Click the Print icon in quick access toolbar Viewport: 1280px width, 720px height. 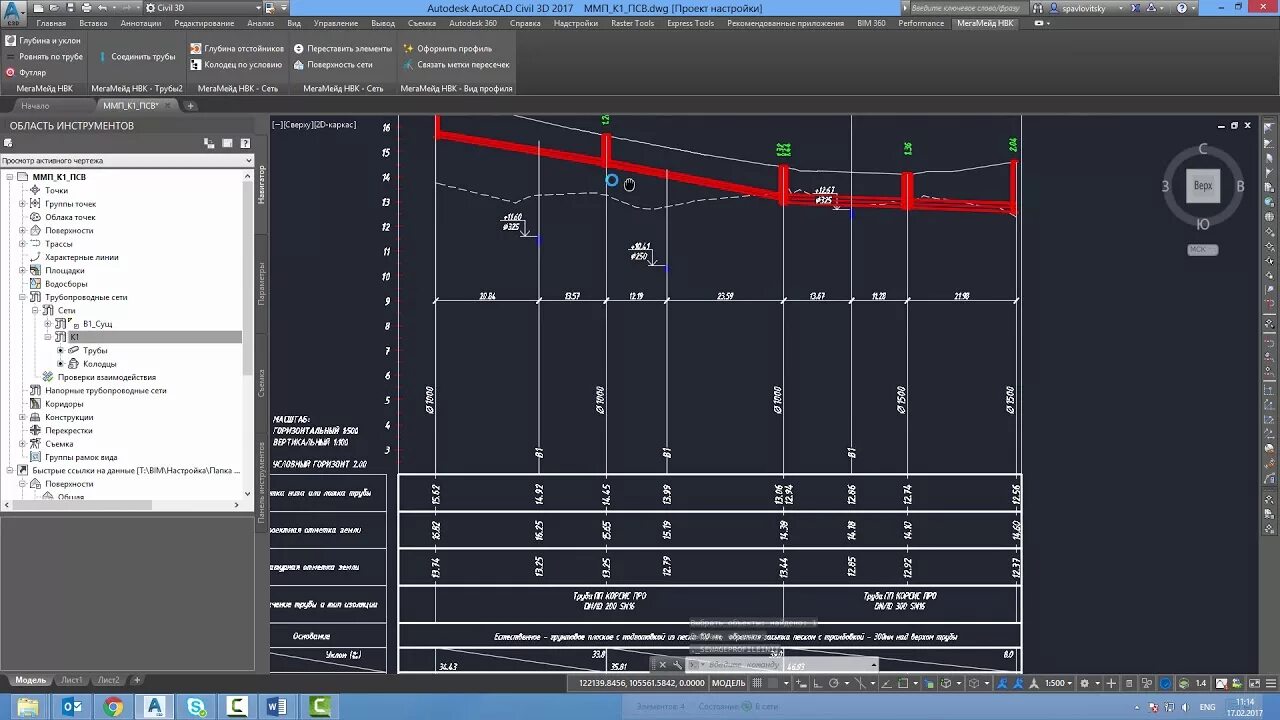click(87, 8)
